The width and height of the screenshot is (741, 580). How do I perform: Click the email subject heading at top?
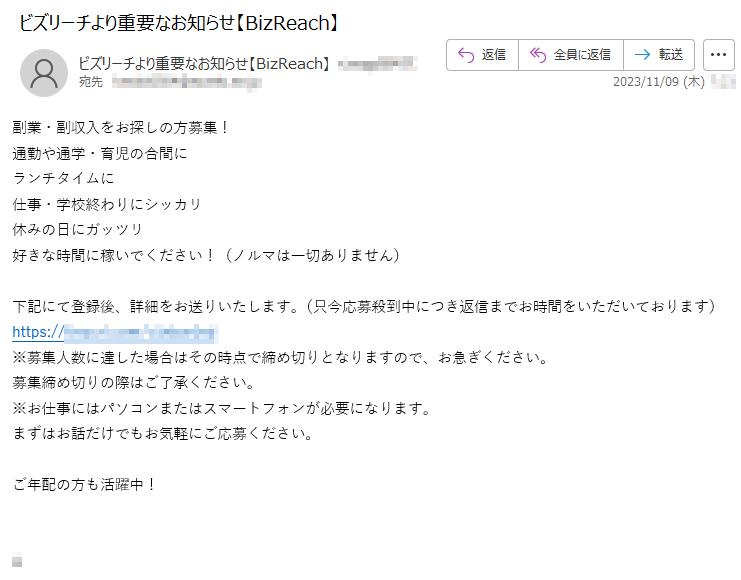(x=179, y=23)
